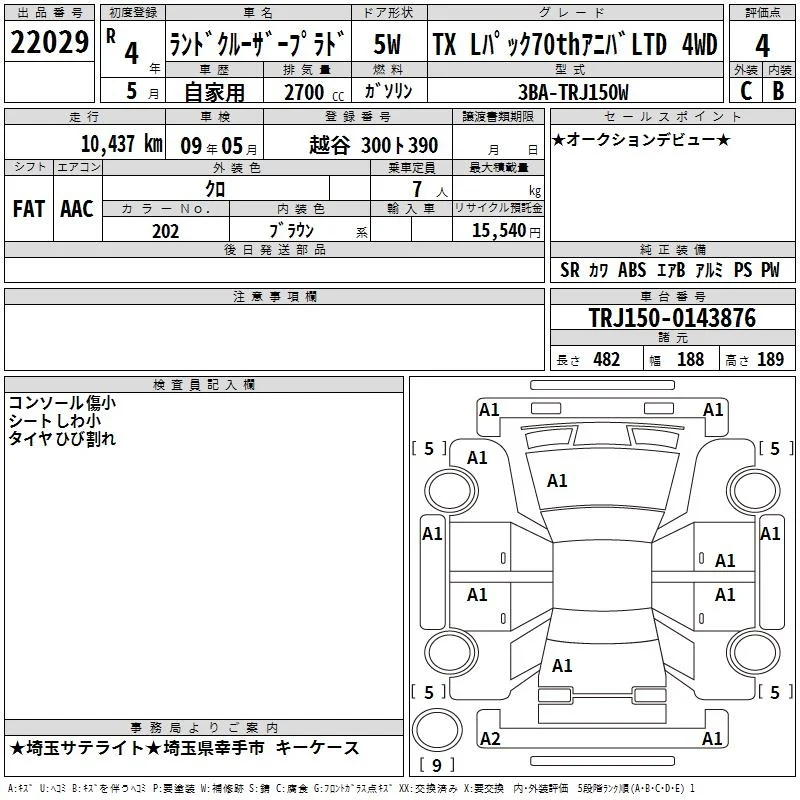Image resolution: width=800 pixels, height=800 pixels.
Task: Click the car name ランドクルーザープラド
Action: (x=258, y=43)
